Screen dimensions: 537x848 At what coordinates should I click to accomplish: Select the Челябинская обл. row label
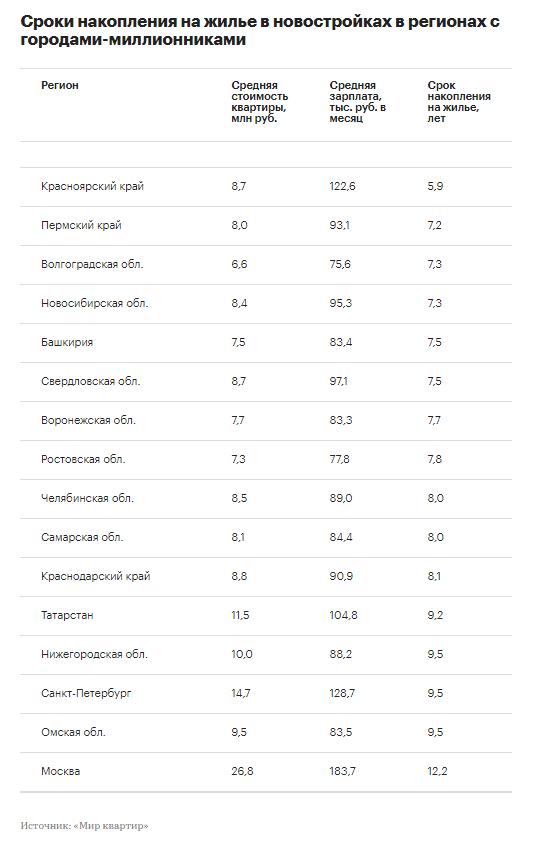pyautogui.click(x=87, y=498)
